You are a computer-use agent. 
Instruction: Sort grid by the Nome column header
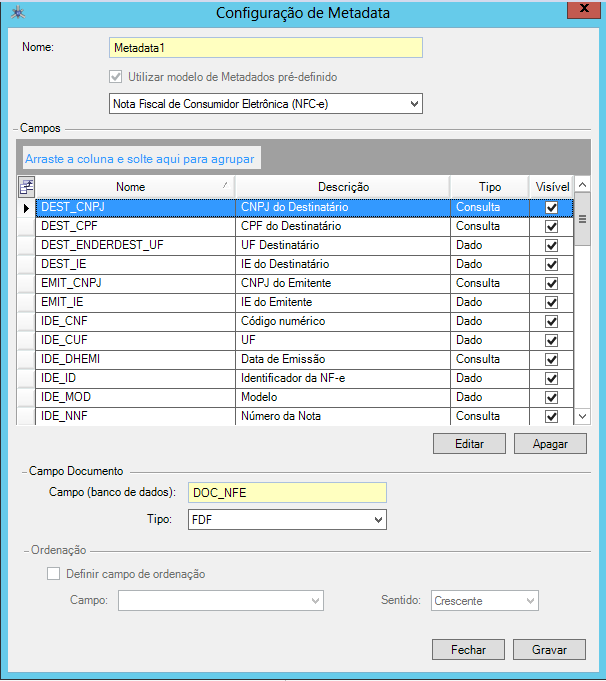click(x=130, y=187)
